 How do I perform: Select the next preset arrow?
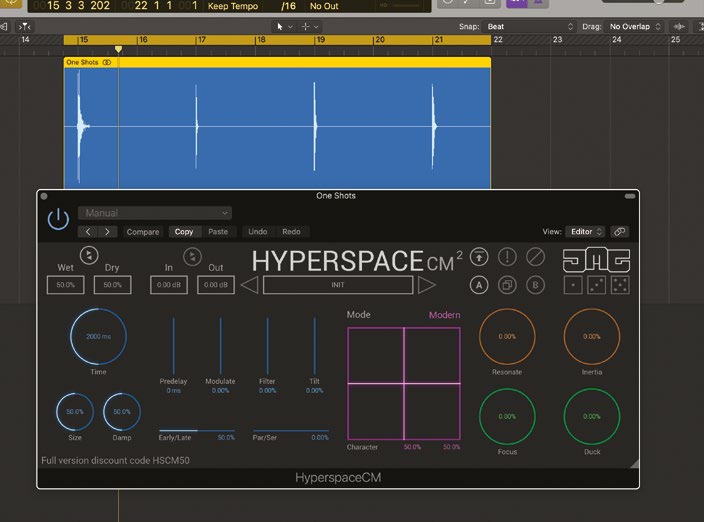tap(427, 285)
